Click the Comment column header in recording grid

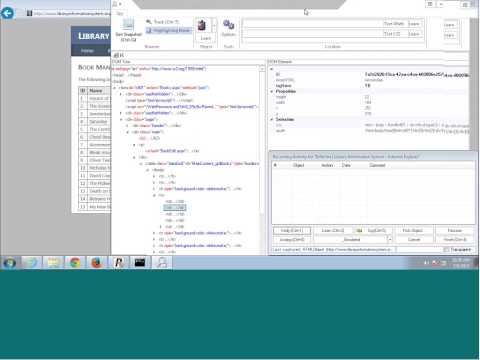[x=377, y=165]
